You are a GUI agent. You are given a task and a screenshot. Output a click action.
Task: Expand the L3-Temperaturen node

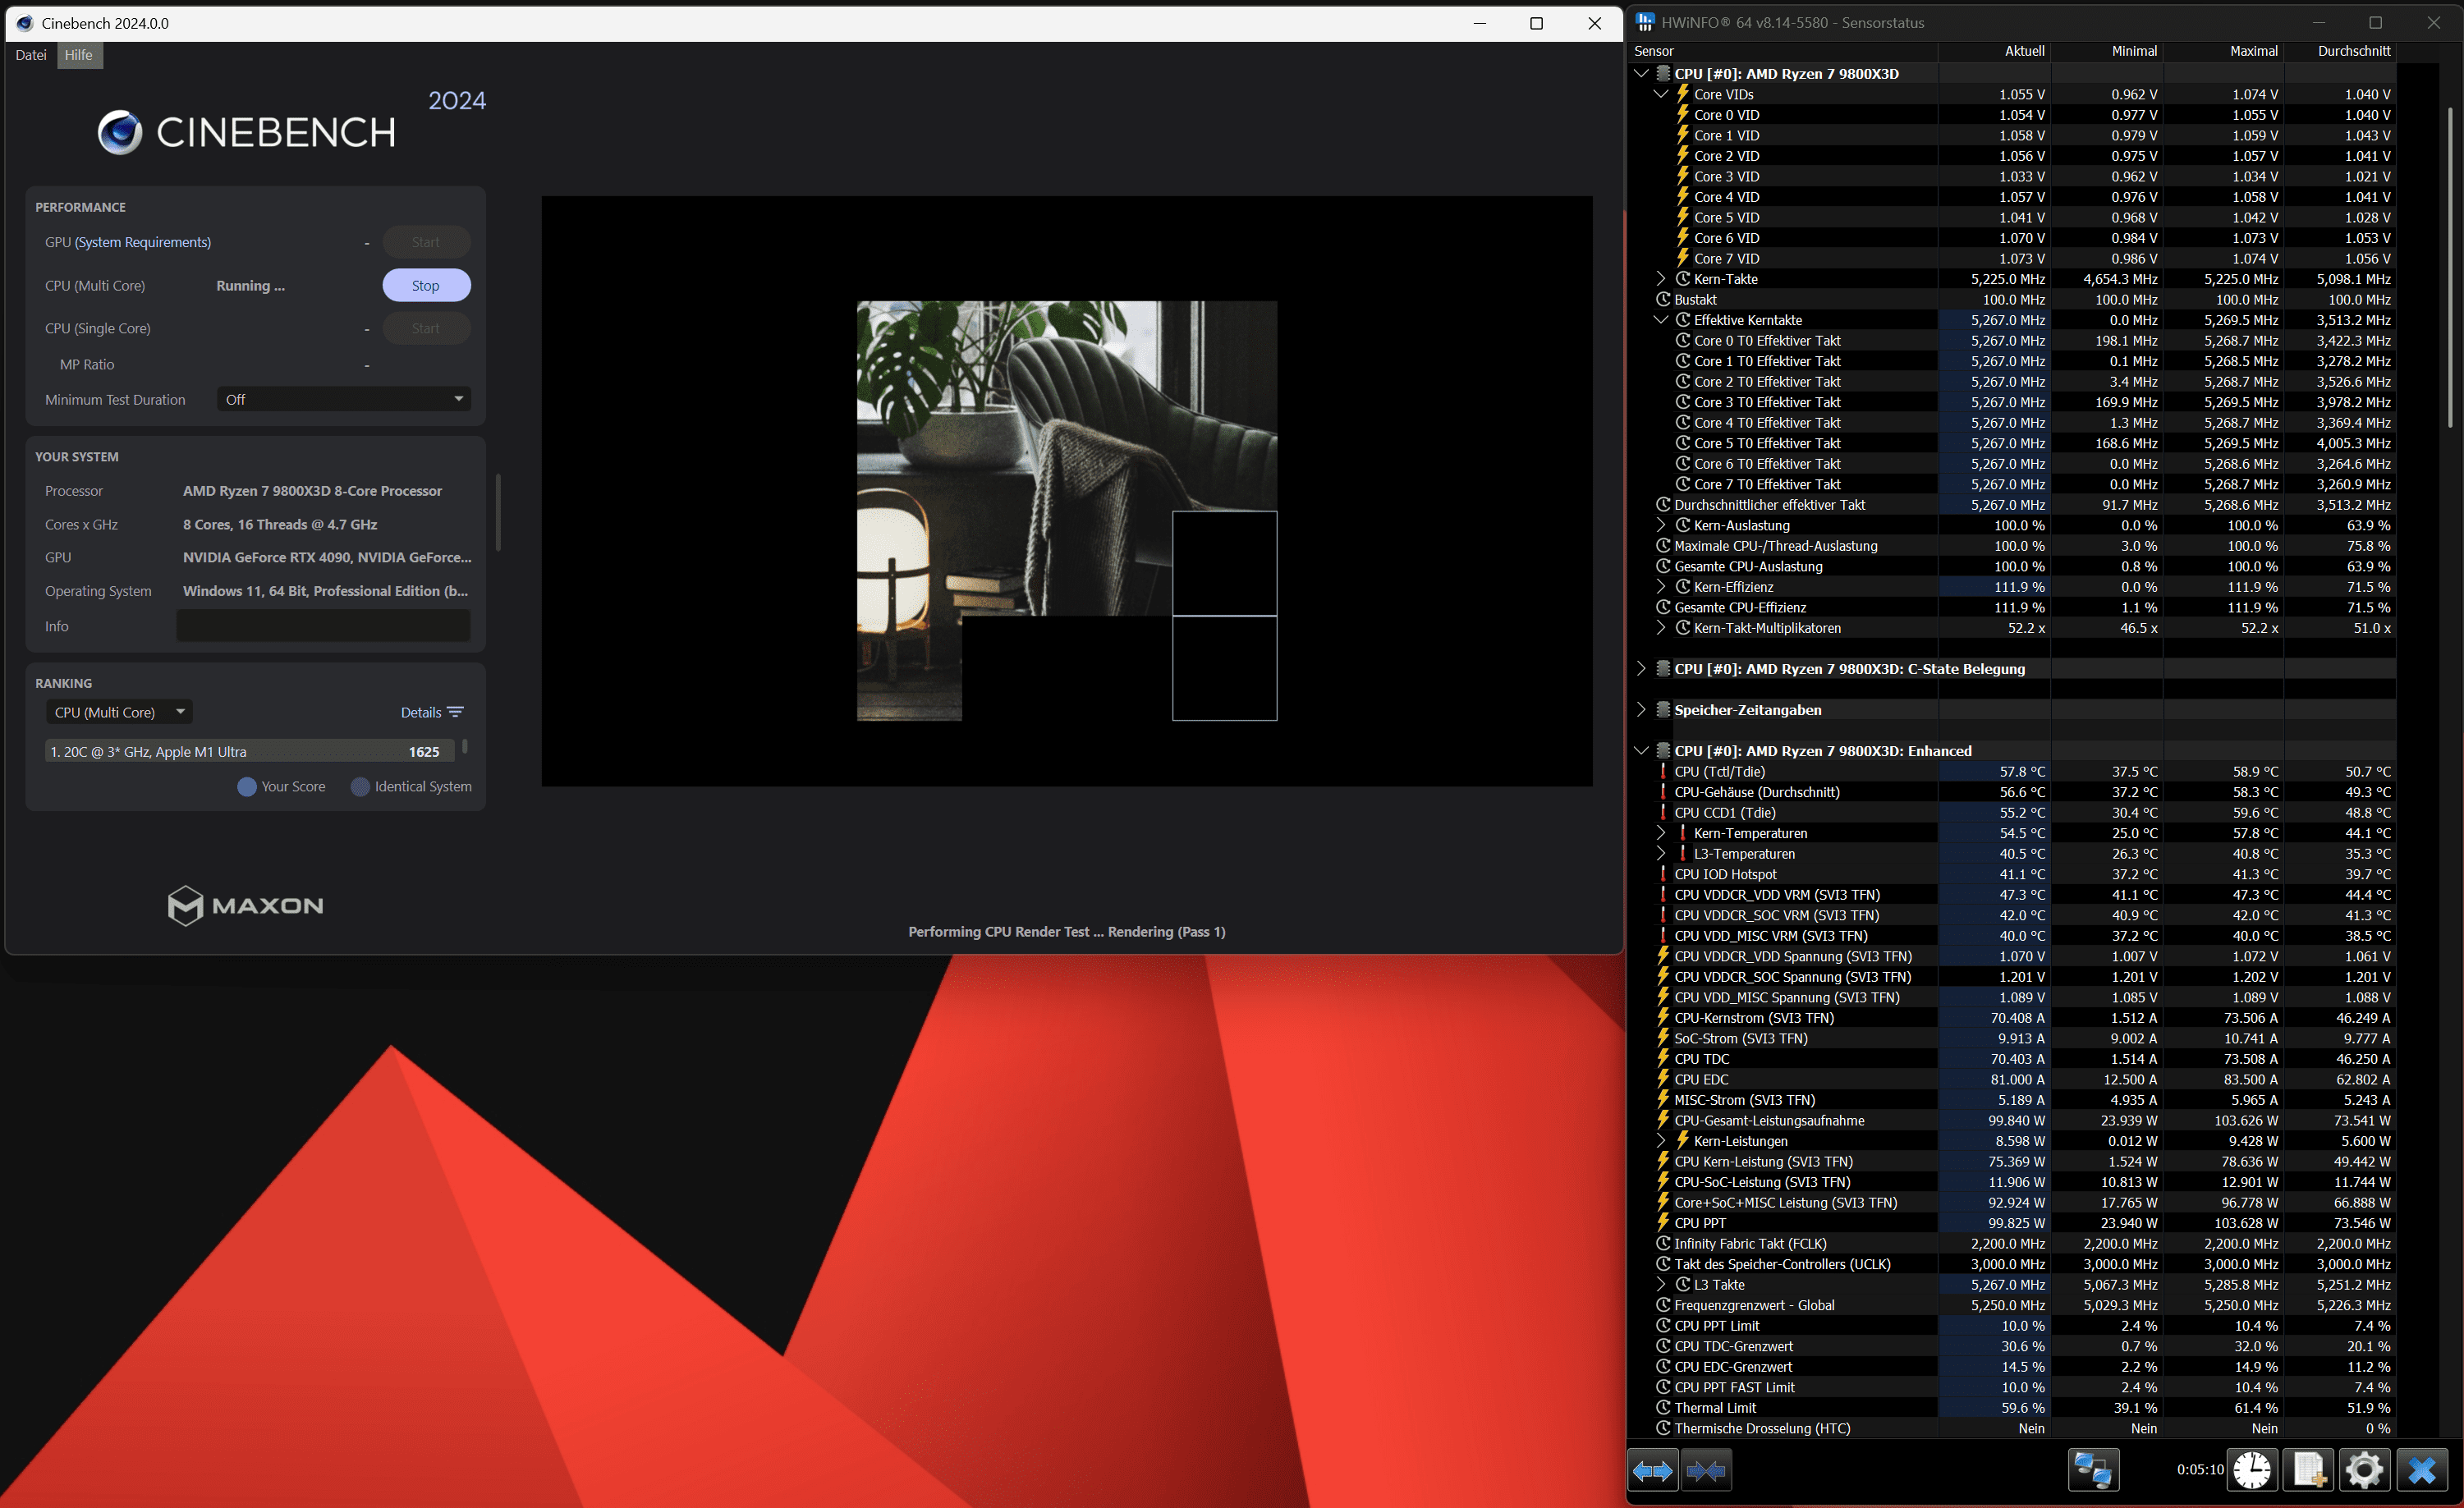(1661, 853)
